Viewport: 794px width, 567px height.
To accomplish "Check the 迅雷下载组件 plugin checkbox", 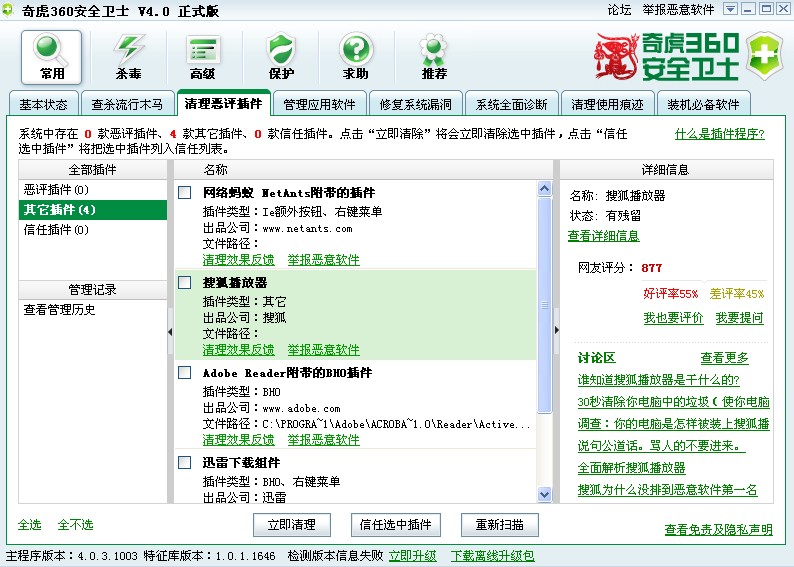I will point(185,462).
